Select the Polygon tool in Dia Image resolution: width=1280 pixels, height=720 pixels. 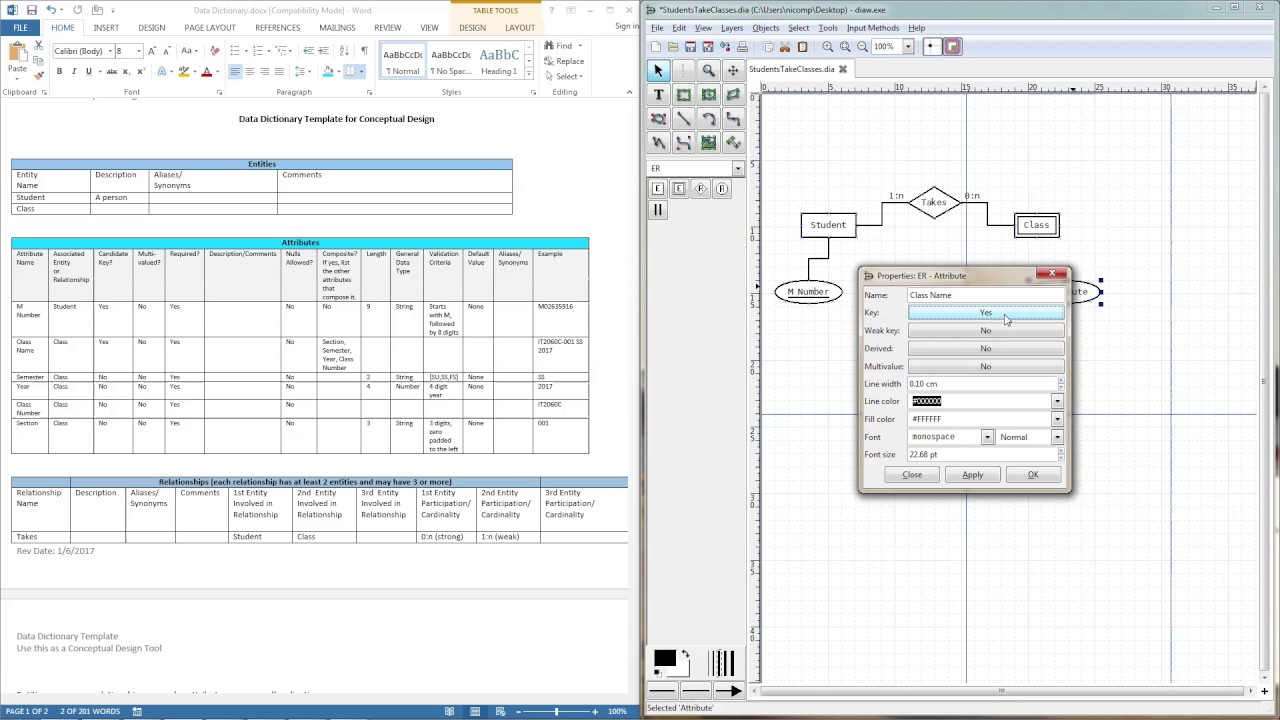733,95
